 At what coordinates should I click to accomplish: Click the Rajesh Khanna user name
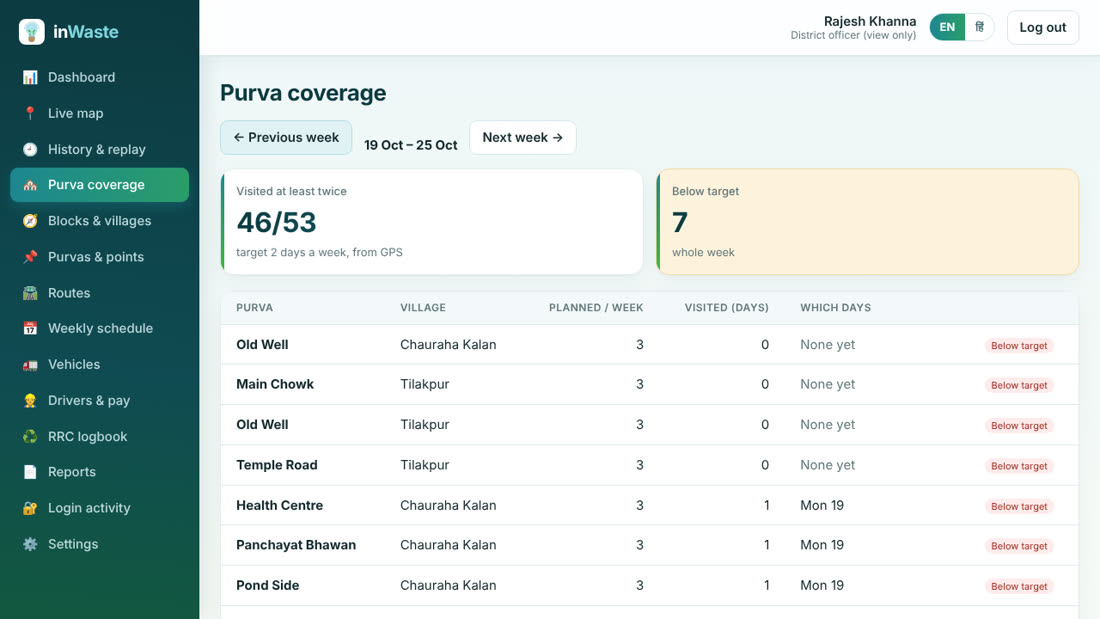pyautogui.click(x=870, y=21)
